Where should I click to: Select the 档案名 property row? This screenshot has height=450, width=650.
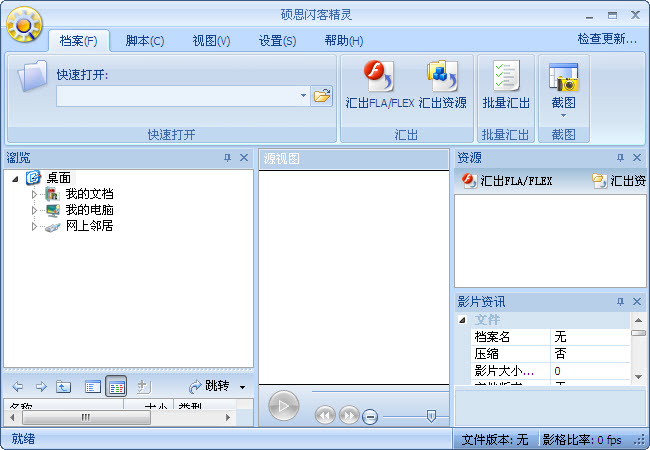click(x=551, y=337)
